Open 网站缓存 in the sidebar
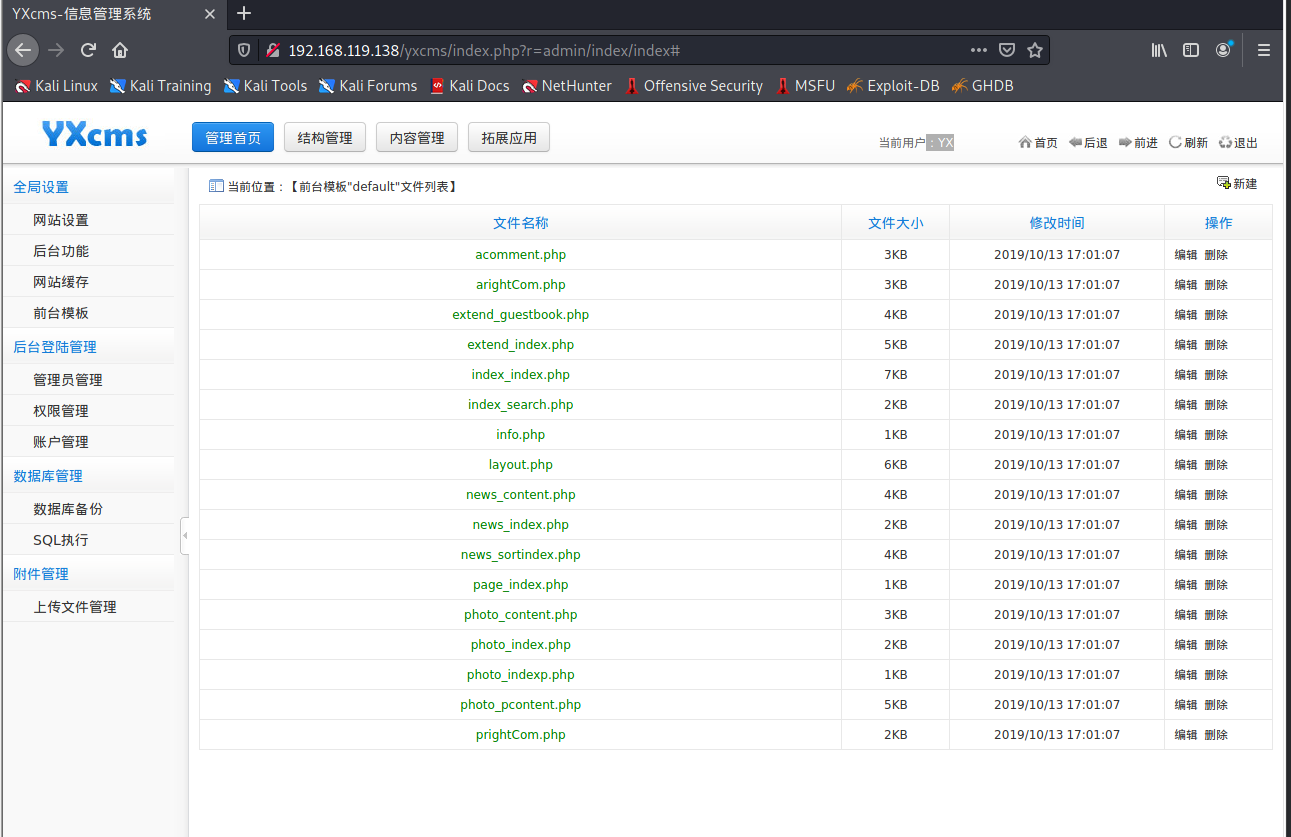Image resolution: width=1291 pixels, height=837 pixels. click(x=61, y=282)
